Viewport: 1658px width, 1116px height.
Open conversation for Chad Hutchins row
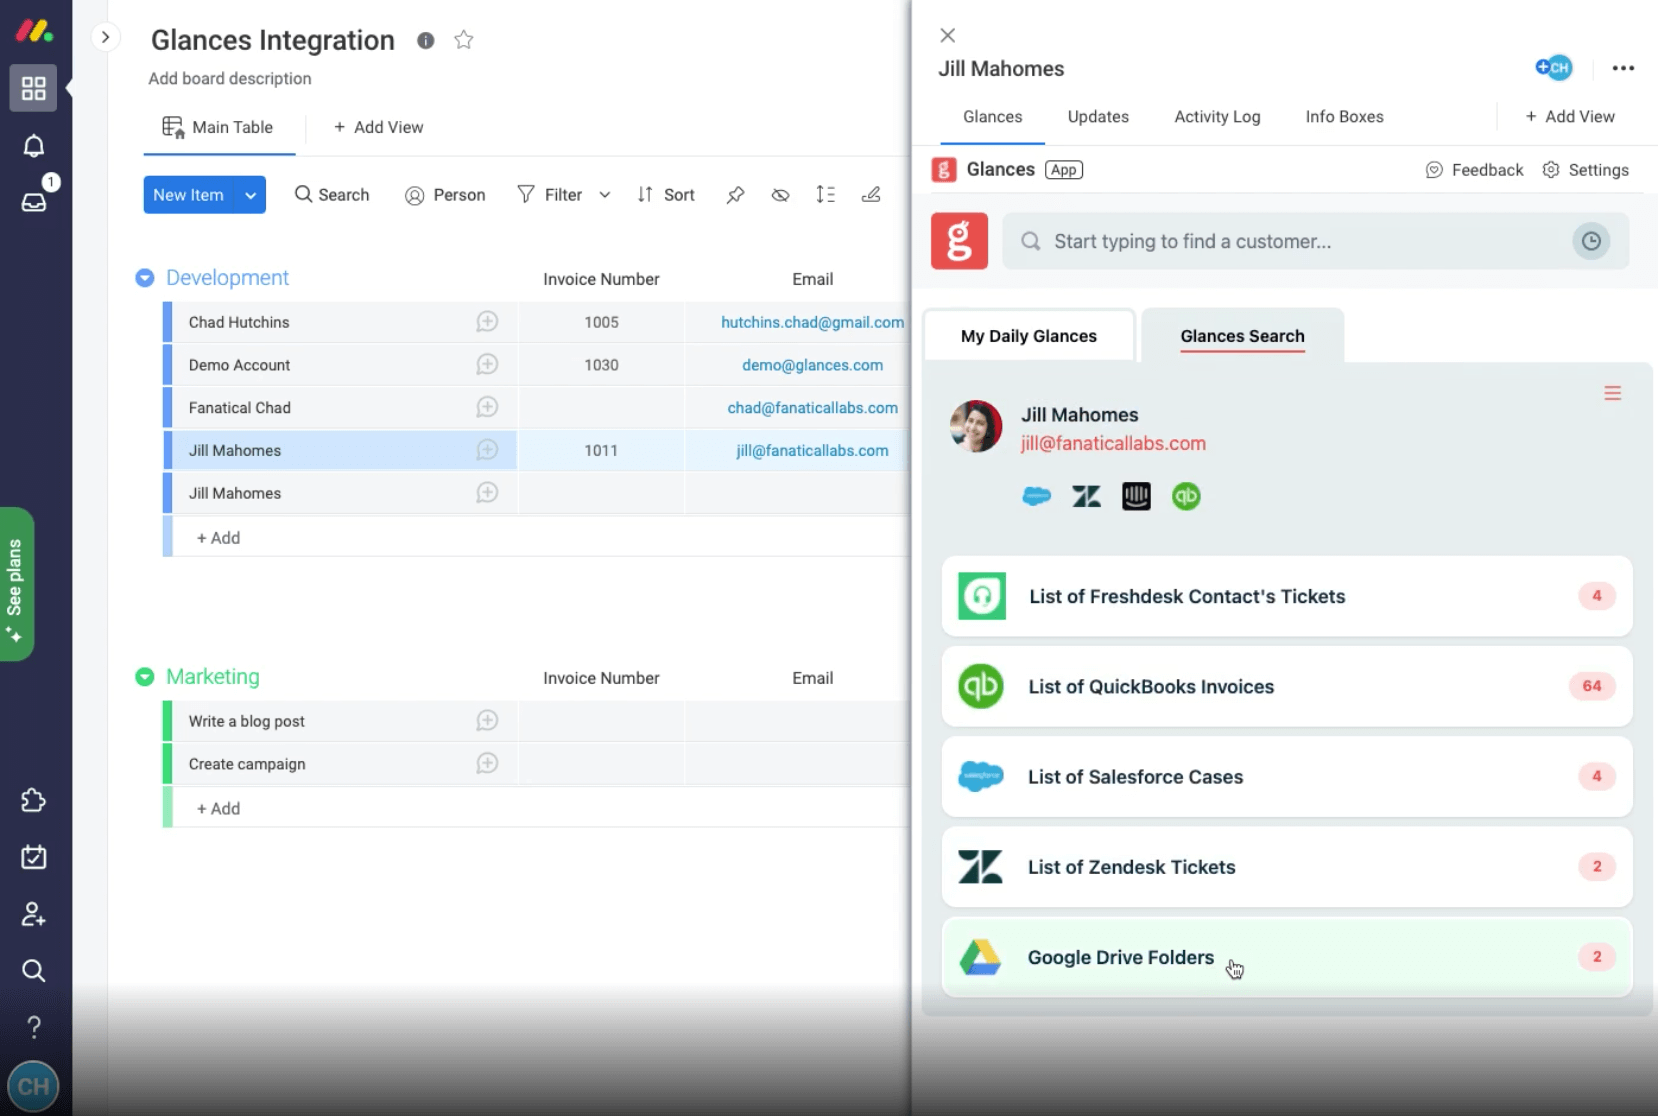click(x=487, y=322)
